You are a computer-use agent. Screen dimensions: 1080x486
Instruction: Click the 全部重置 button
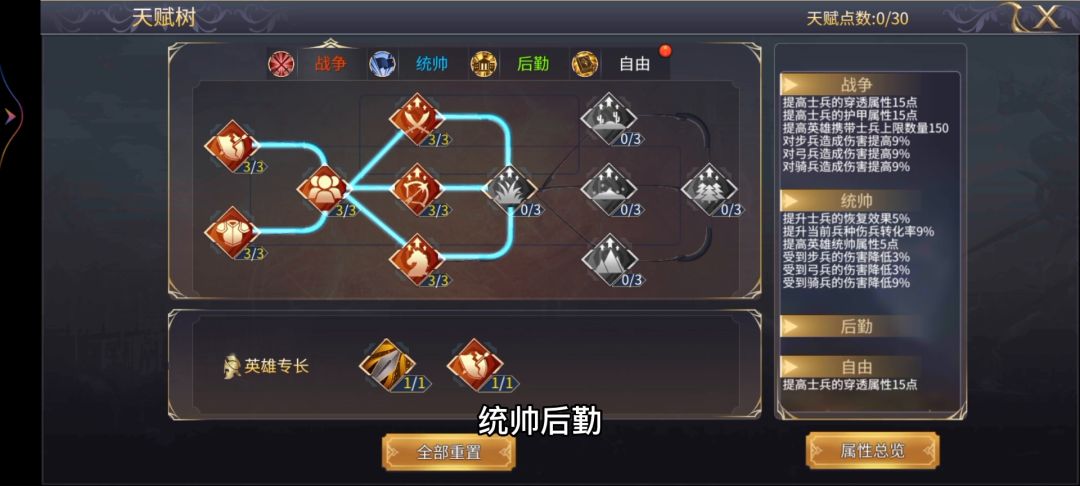[448, 452]
